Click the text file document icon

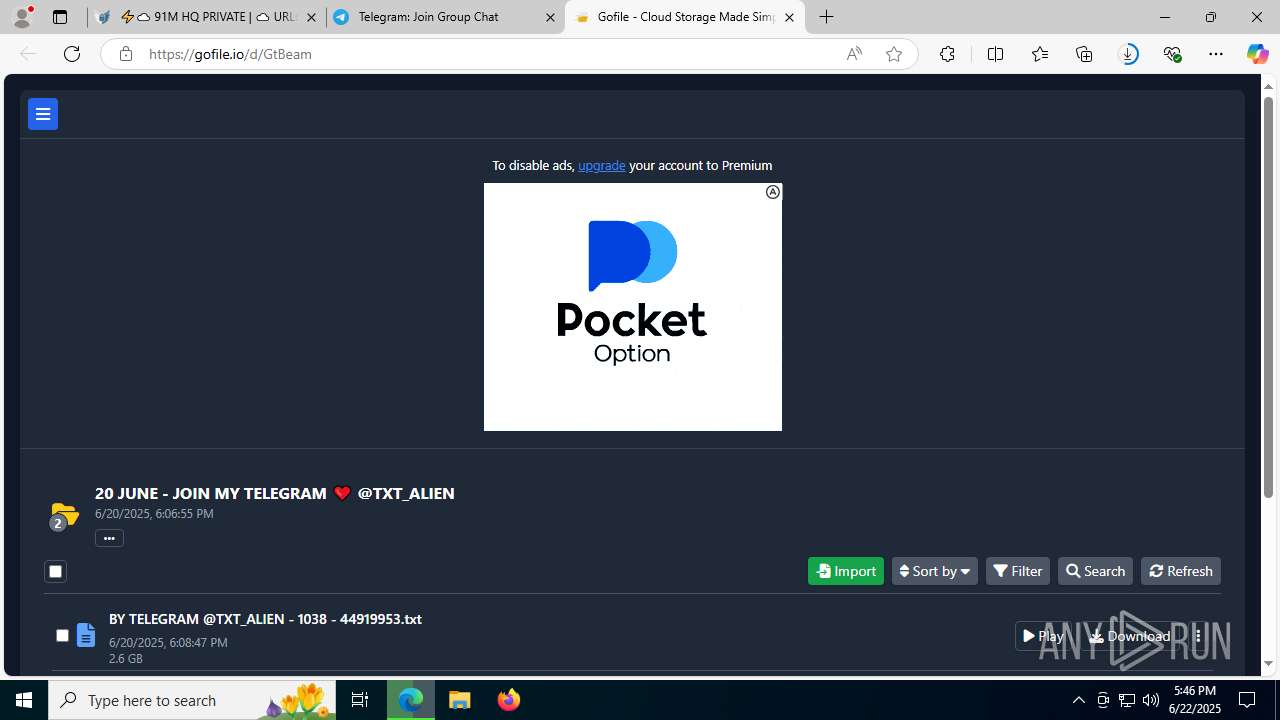[86, 635]
